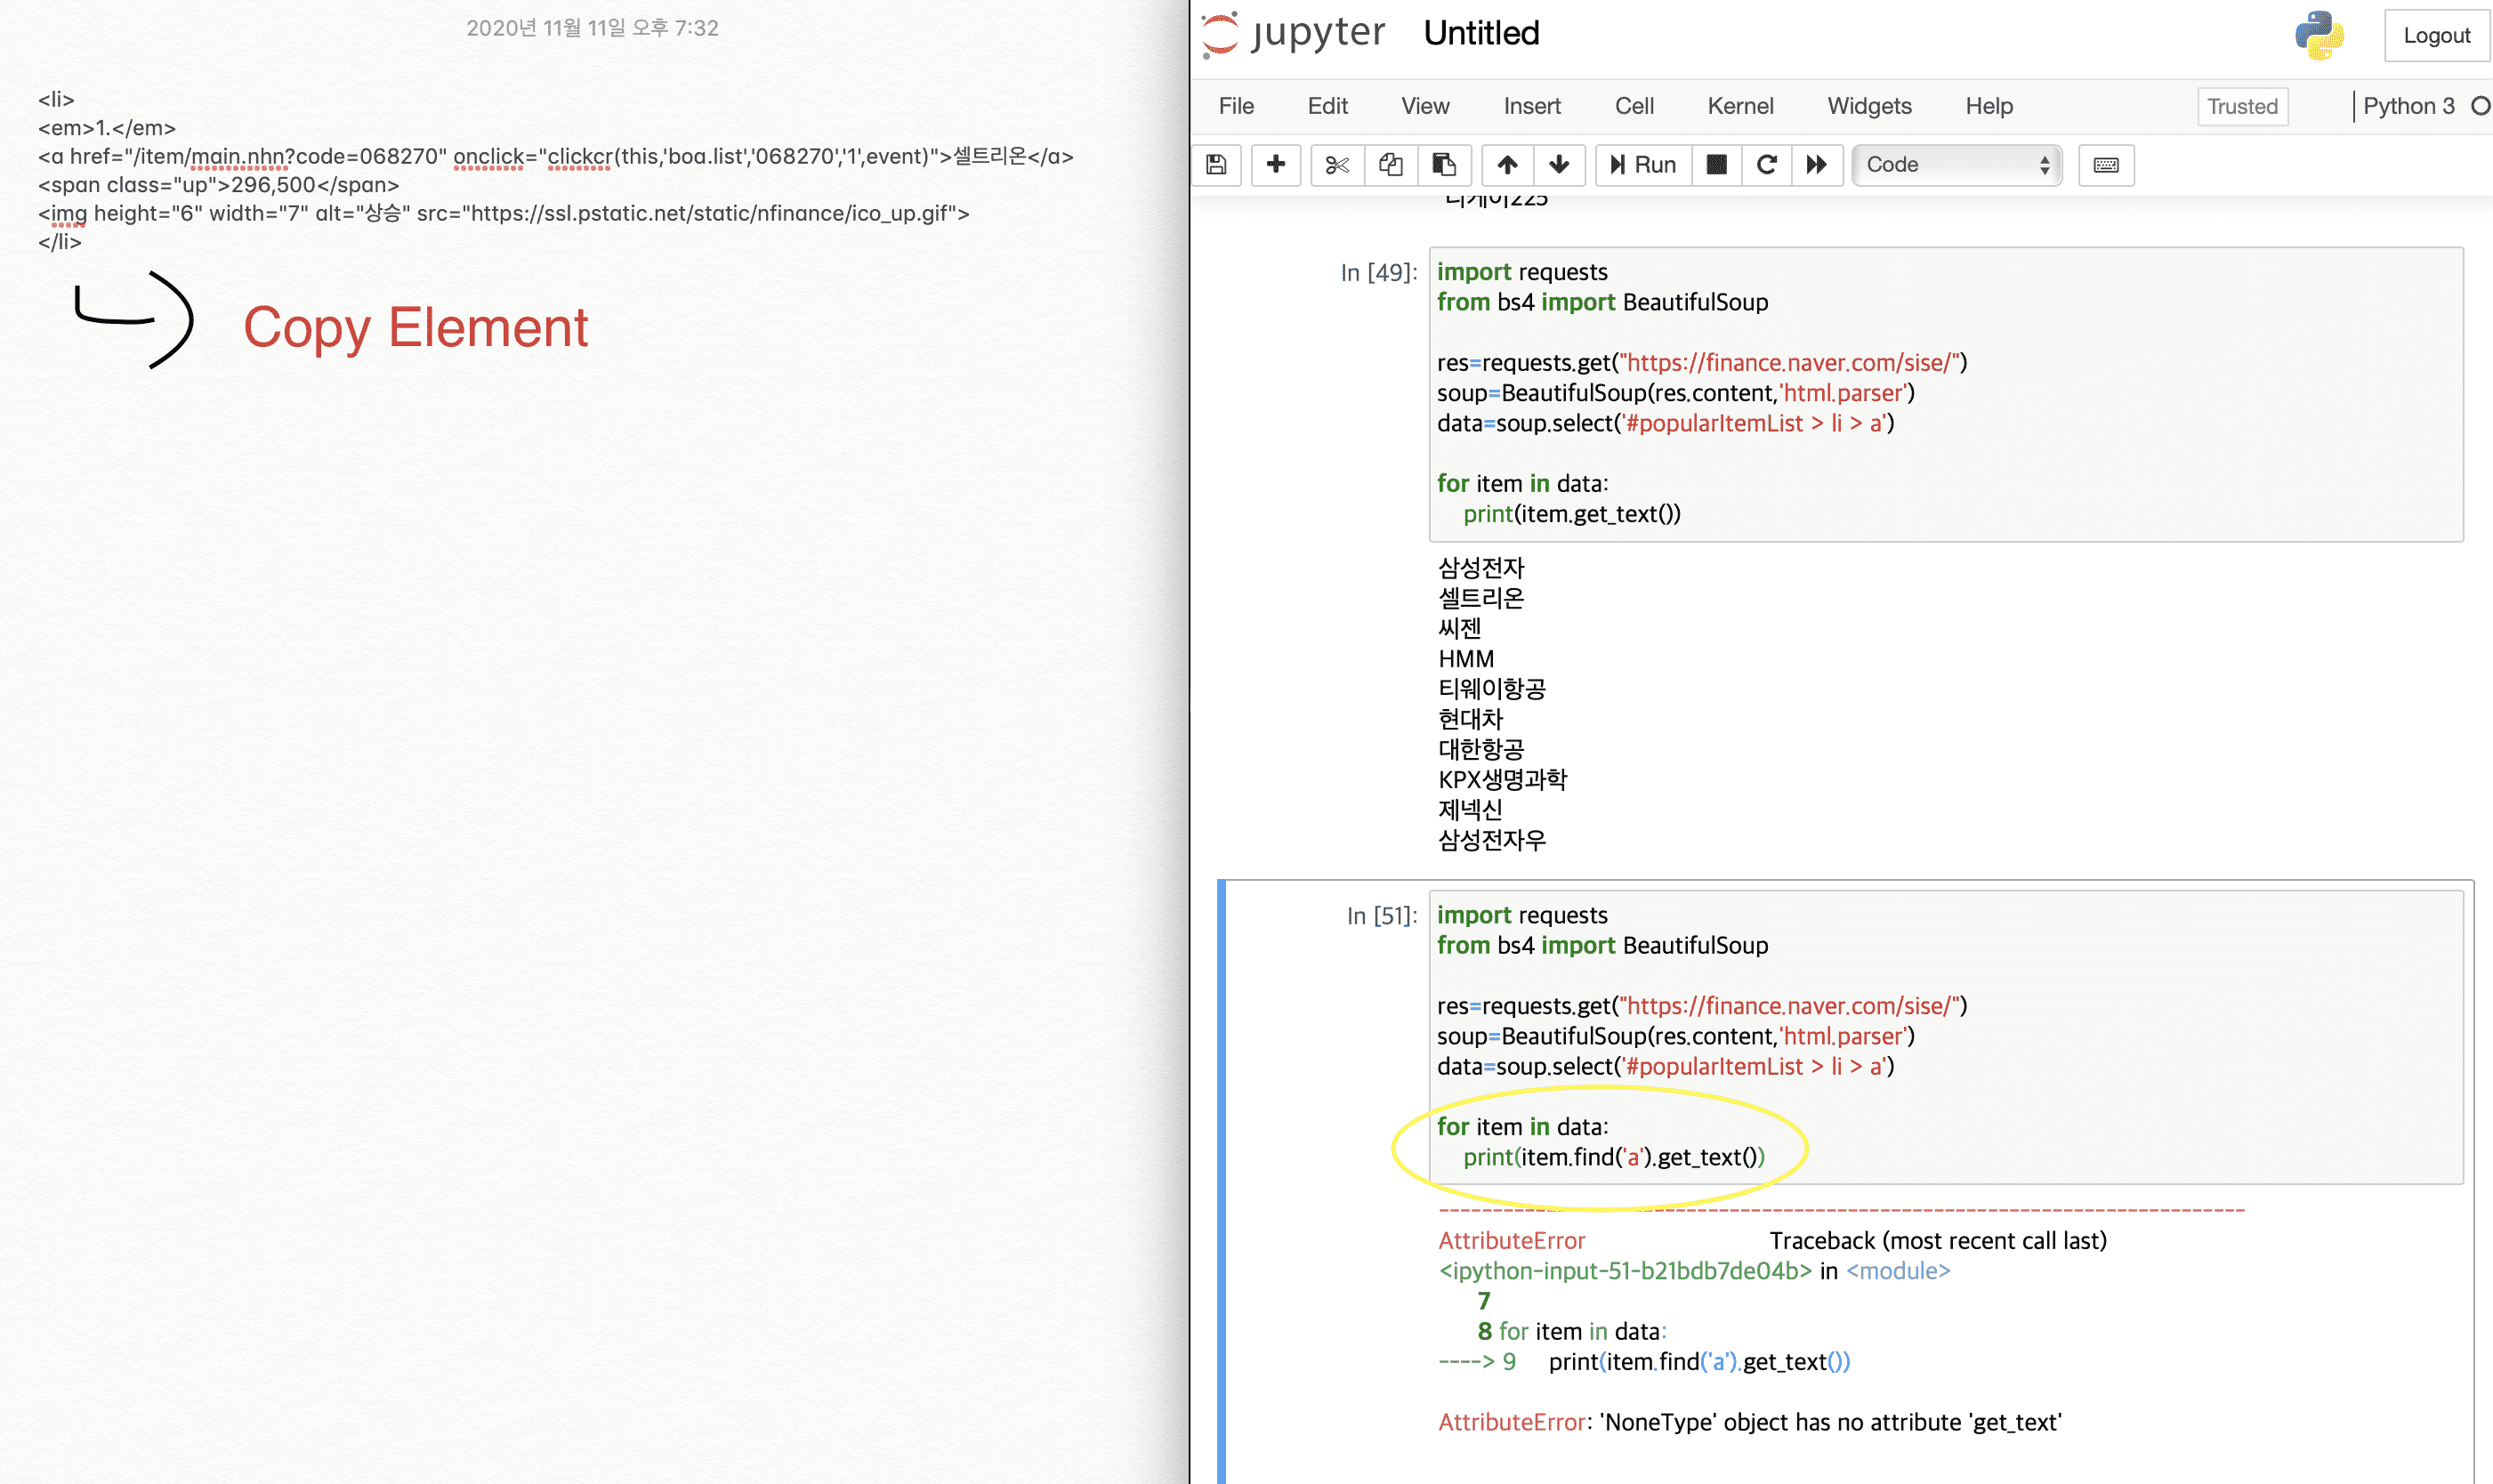Click output line KPX생명과학
This screenshot has width=2493, height=1484.
click(1502, 780)
